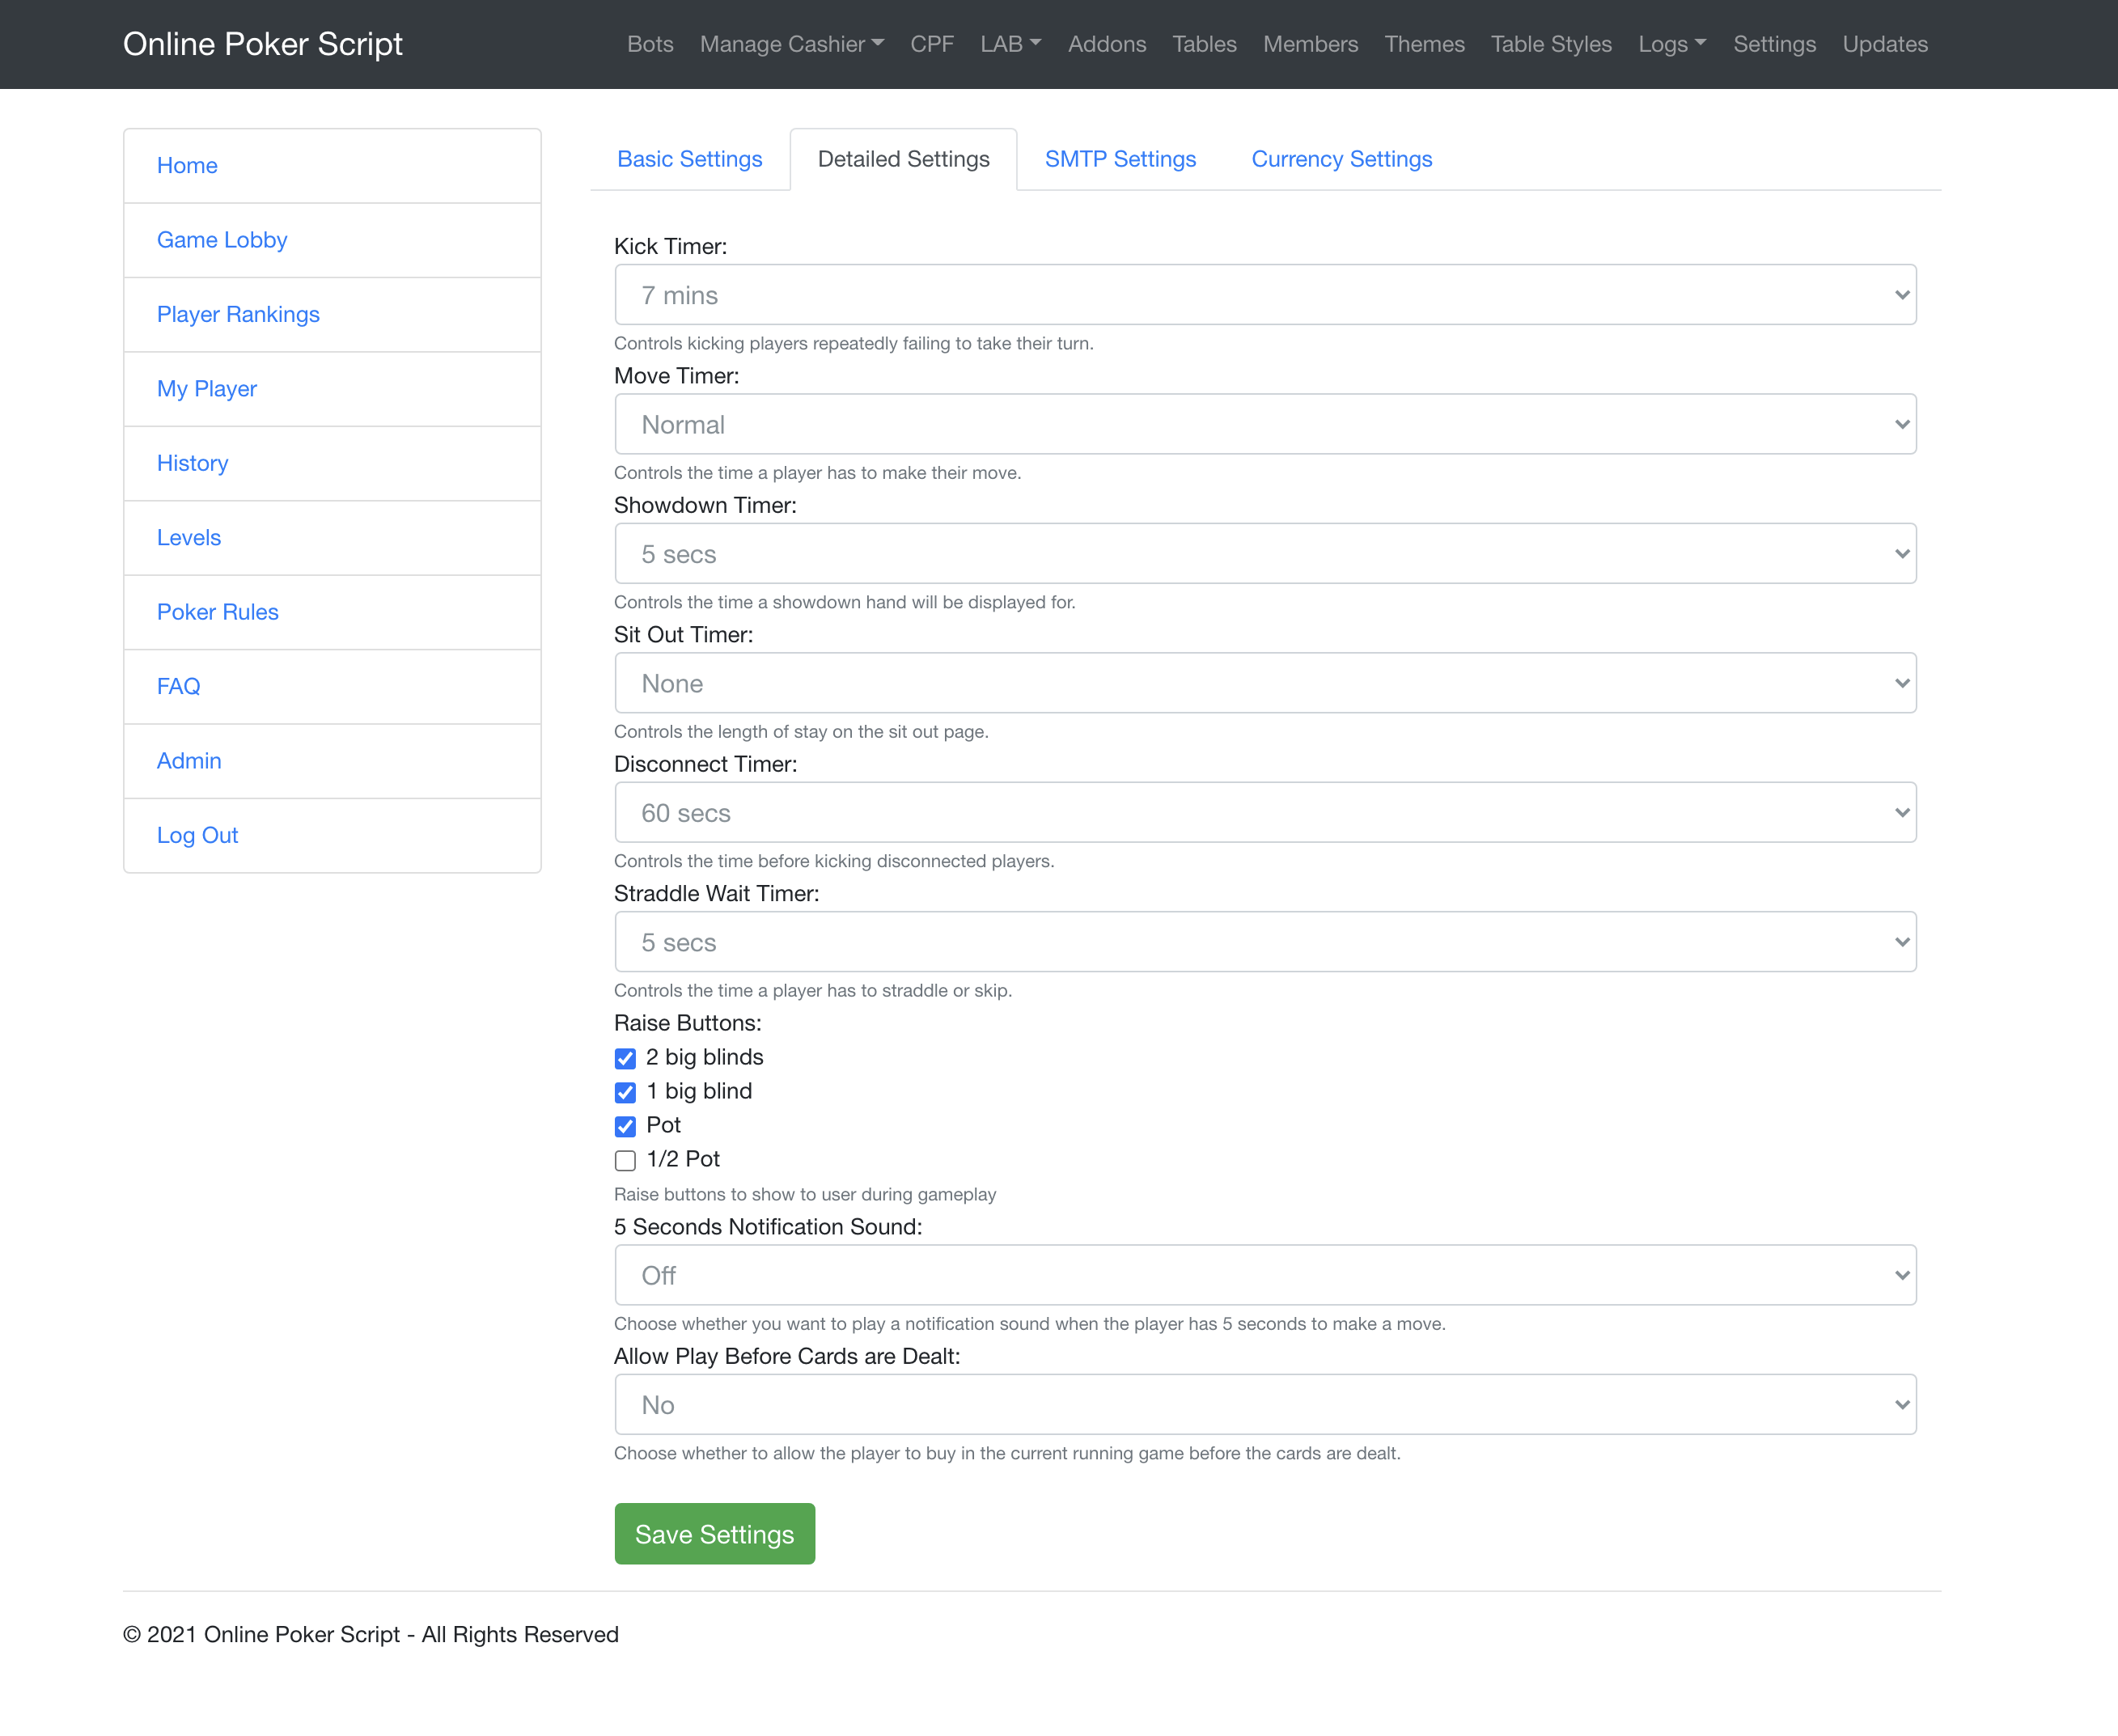Screen dimensions: 2118x1736
Task: Open Player Rankings sidebar link
Action: 238,314
